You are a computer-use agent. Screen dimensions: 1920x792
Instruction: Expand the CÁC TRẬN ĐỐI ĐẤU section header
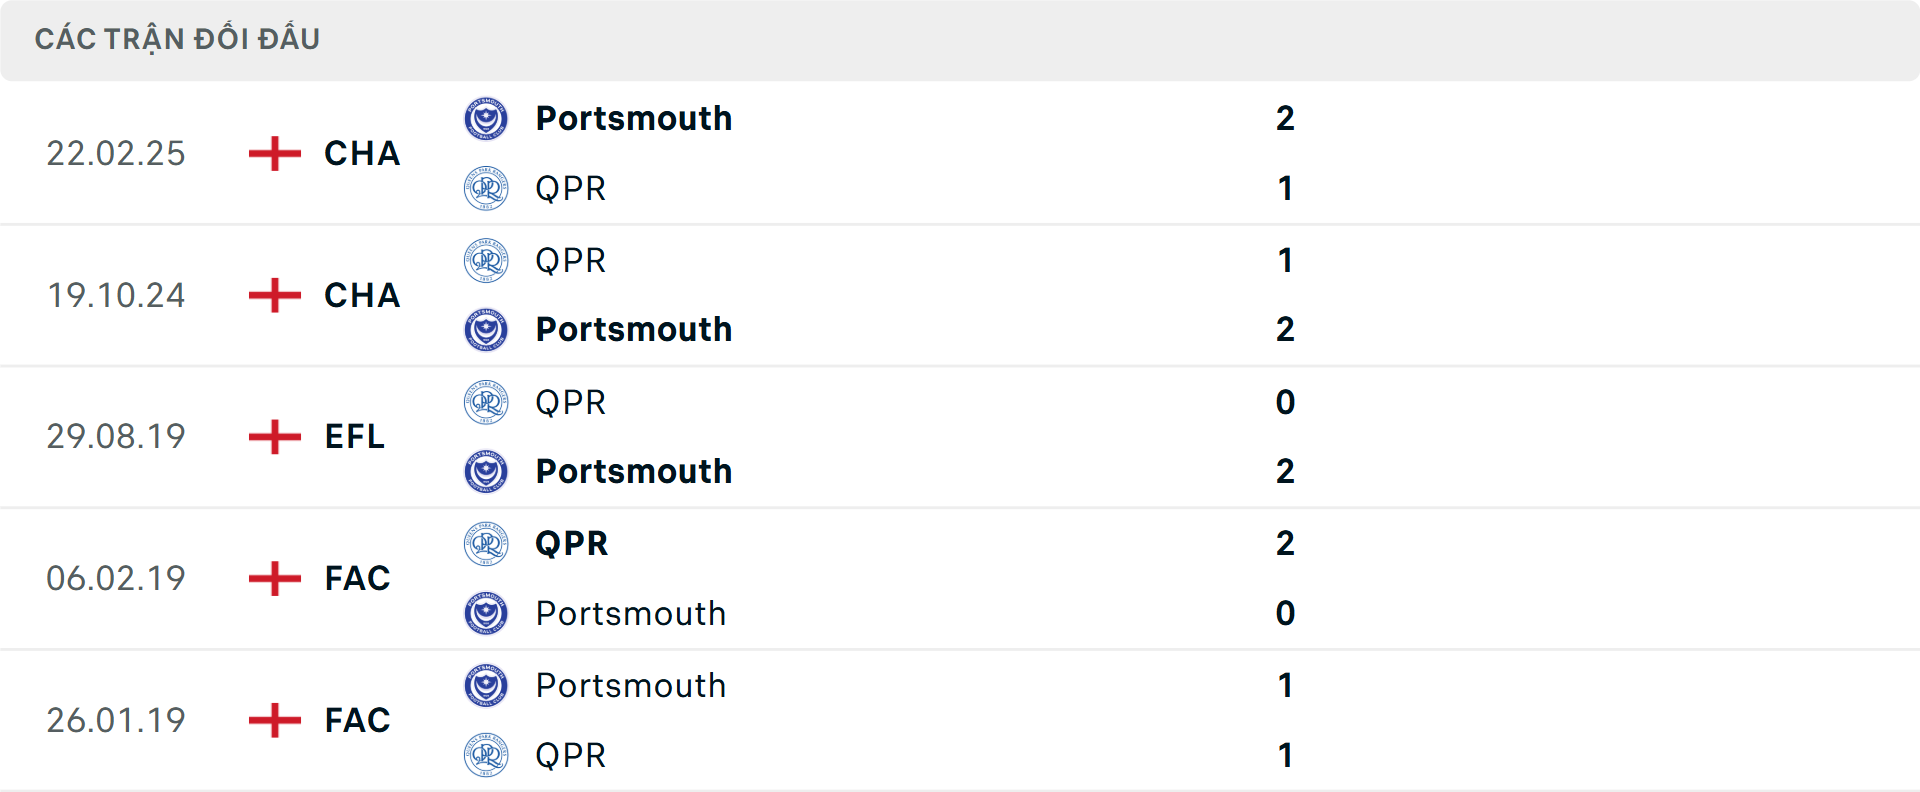click(960, 38)
